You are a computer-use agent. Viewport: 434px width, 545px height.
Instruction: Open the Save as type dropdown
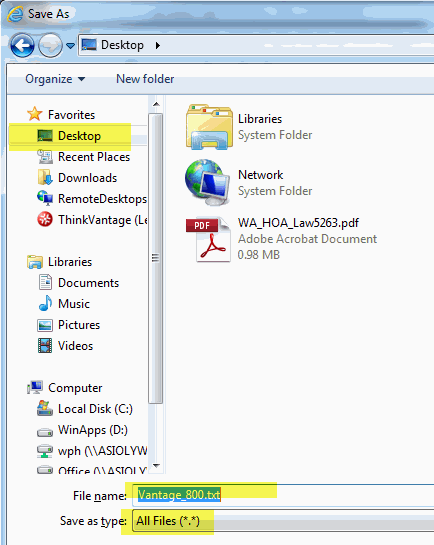click(x=283, y=521)
